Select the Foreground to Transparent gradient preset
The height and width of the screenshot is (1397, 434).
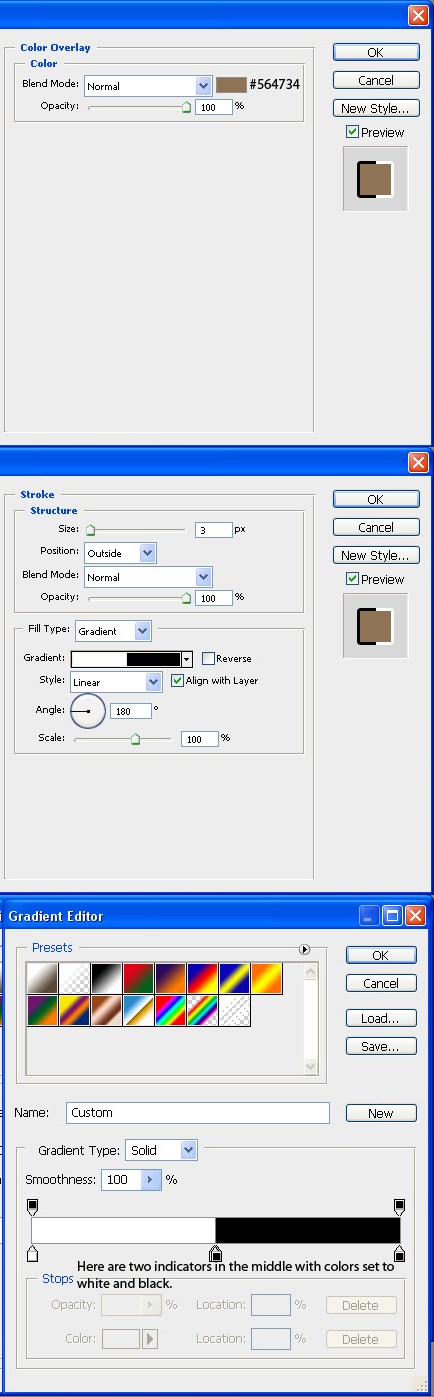pyautogui.click(x=74, y=978)
